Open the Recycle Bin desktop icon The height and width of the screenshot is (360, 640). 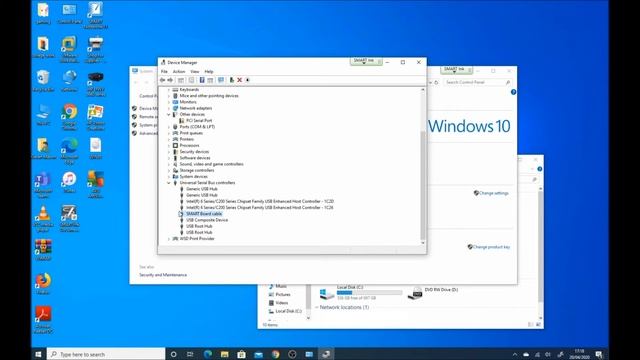tap(43, 81)
